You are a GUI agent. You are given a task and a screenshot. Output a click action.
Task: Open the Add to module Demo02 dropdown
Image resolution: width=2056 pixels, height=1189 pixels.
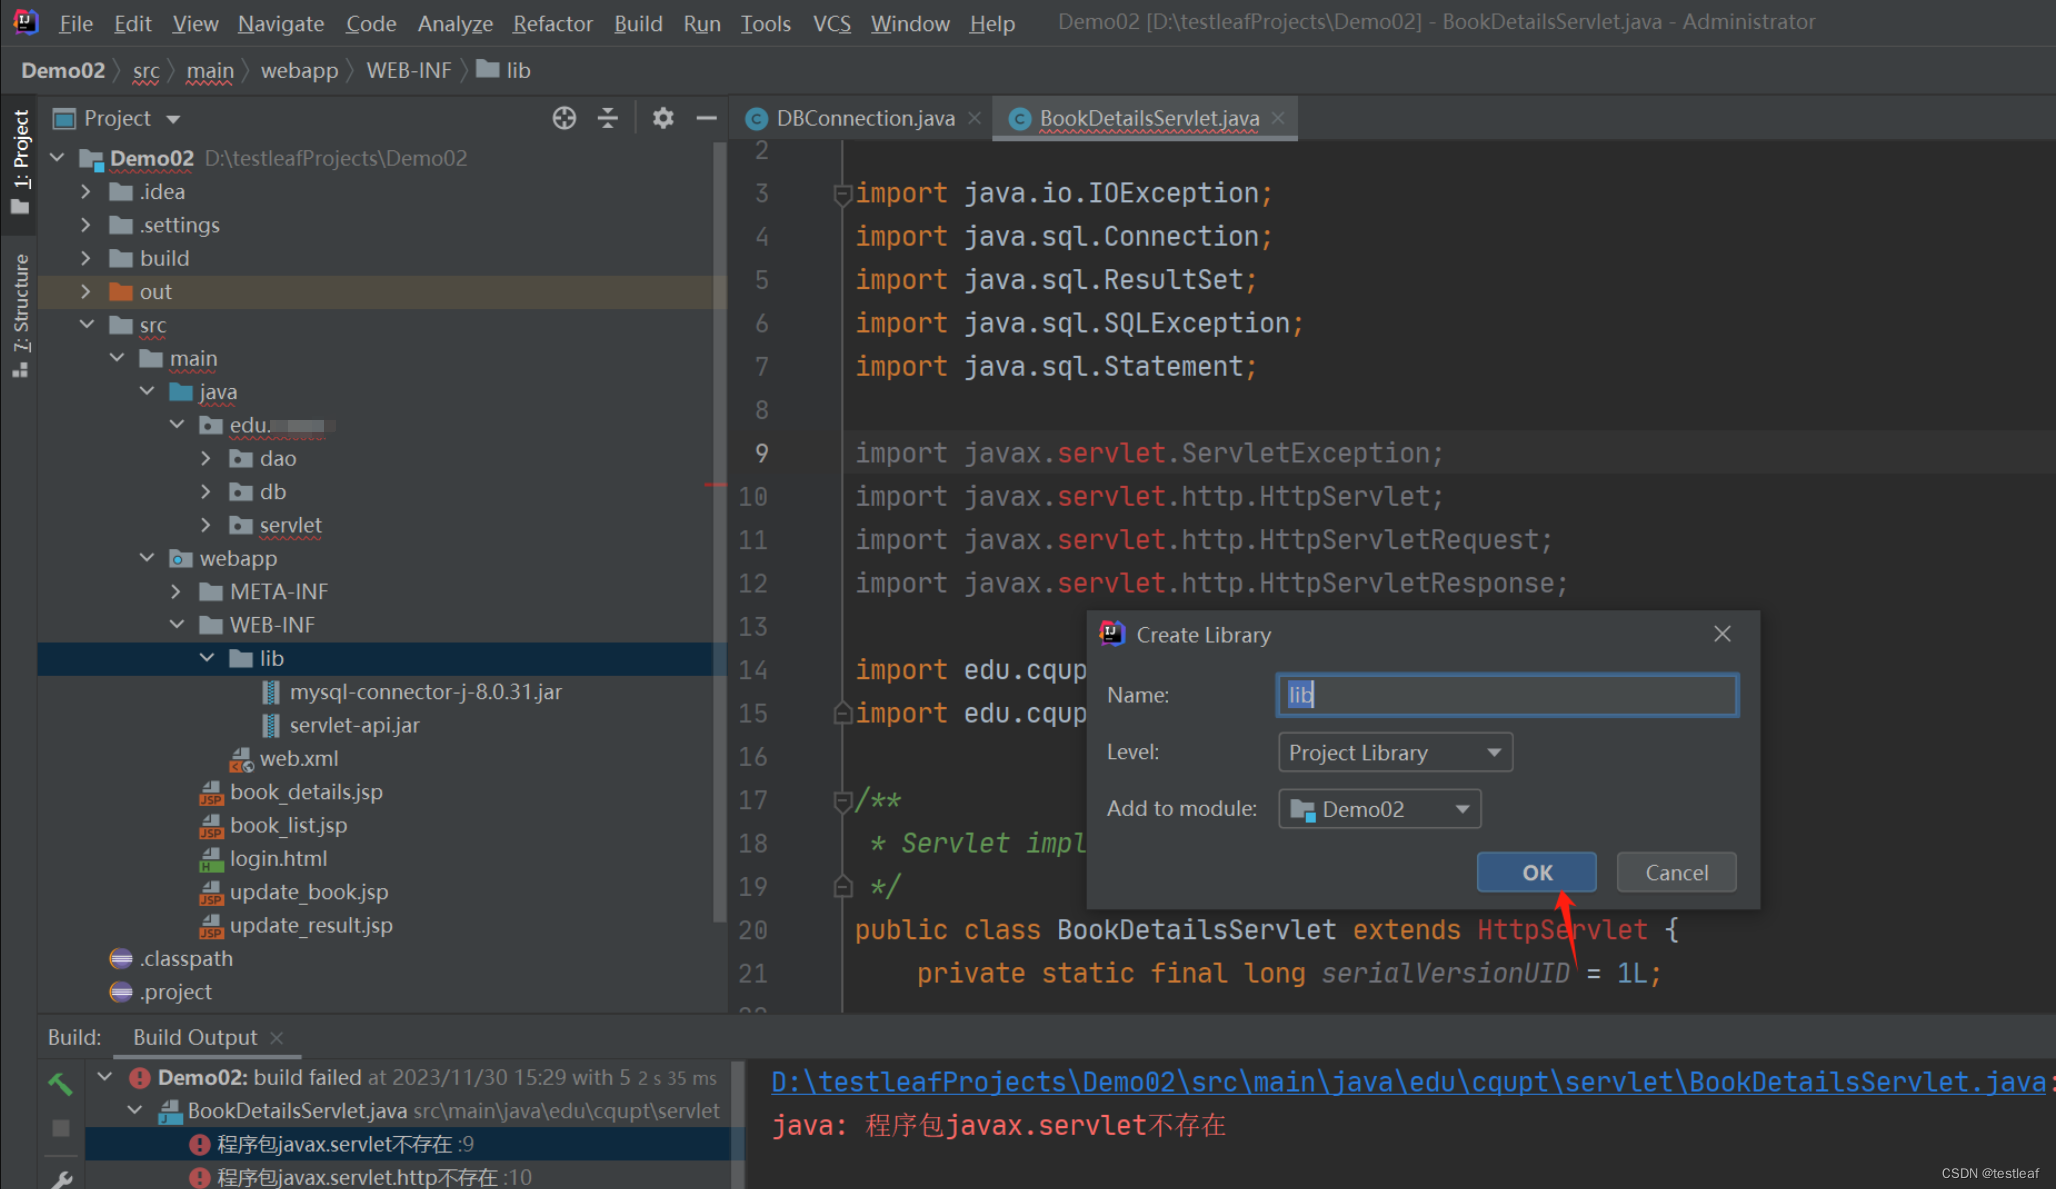click(1378, 809)
